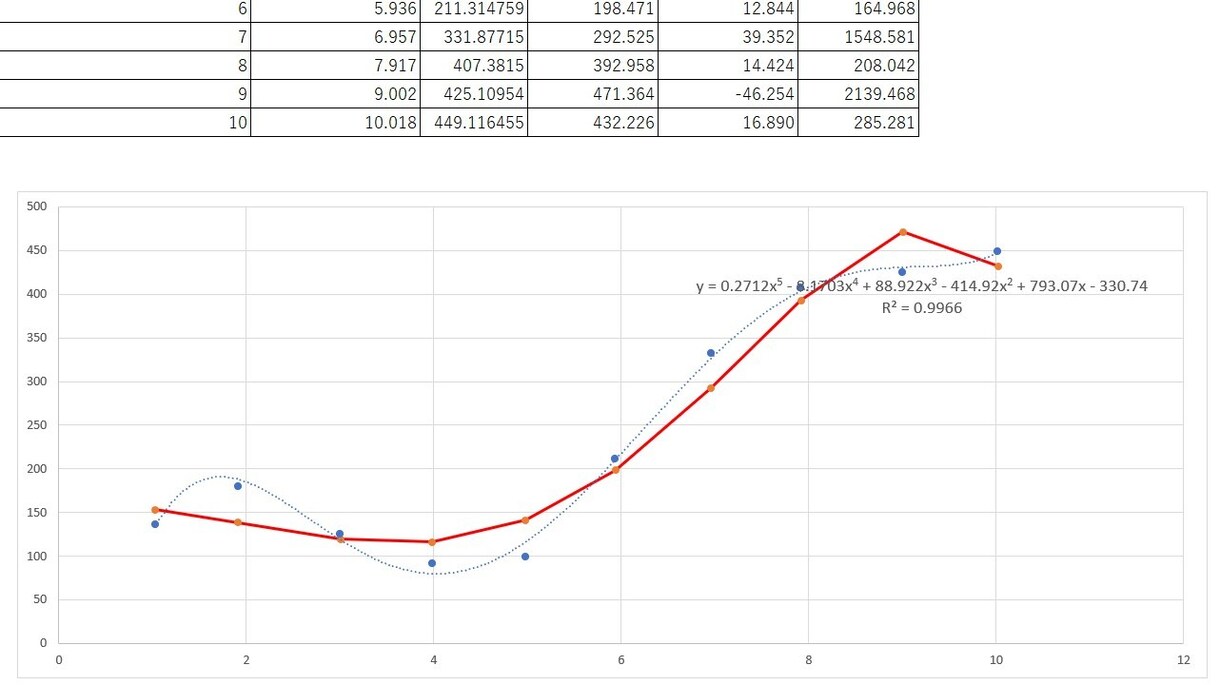Select the cell containing 6.957

(335, 38)
